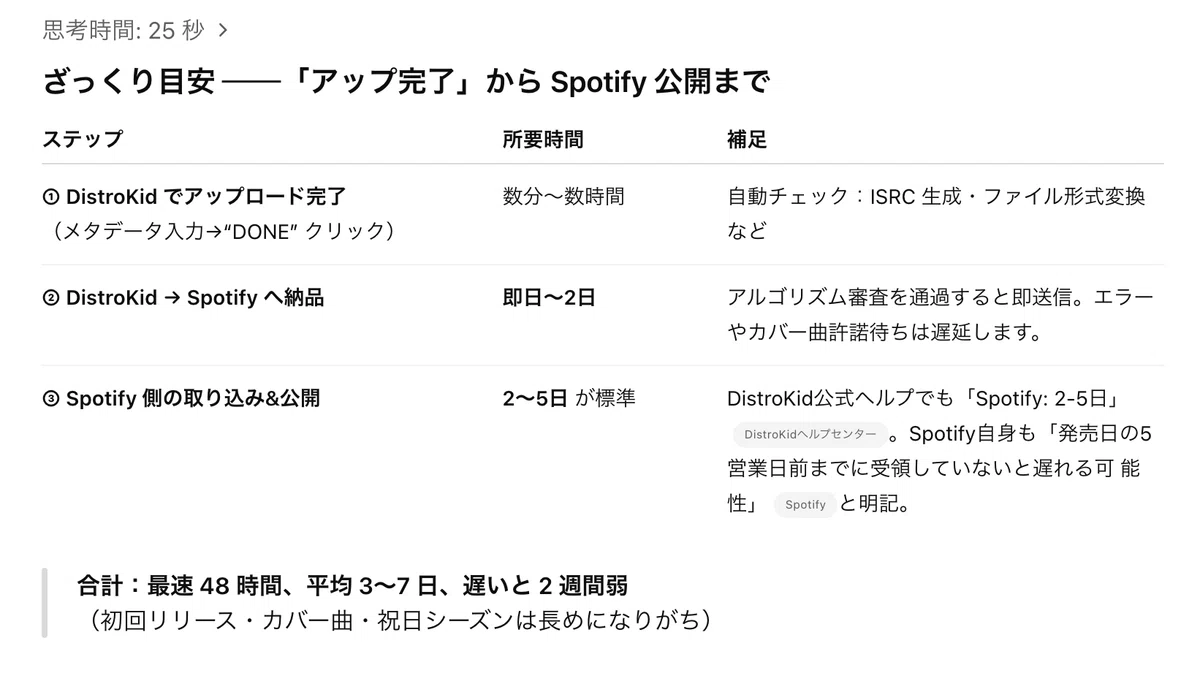The height and width of the screenshot is (681, 1200).
Task: Click the 即日〜2日 duration cell
Action: [x=548, y=298]
